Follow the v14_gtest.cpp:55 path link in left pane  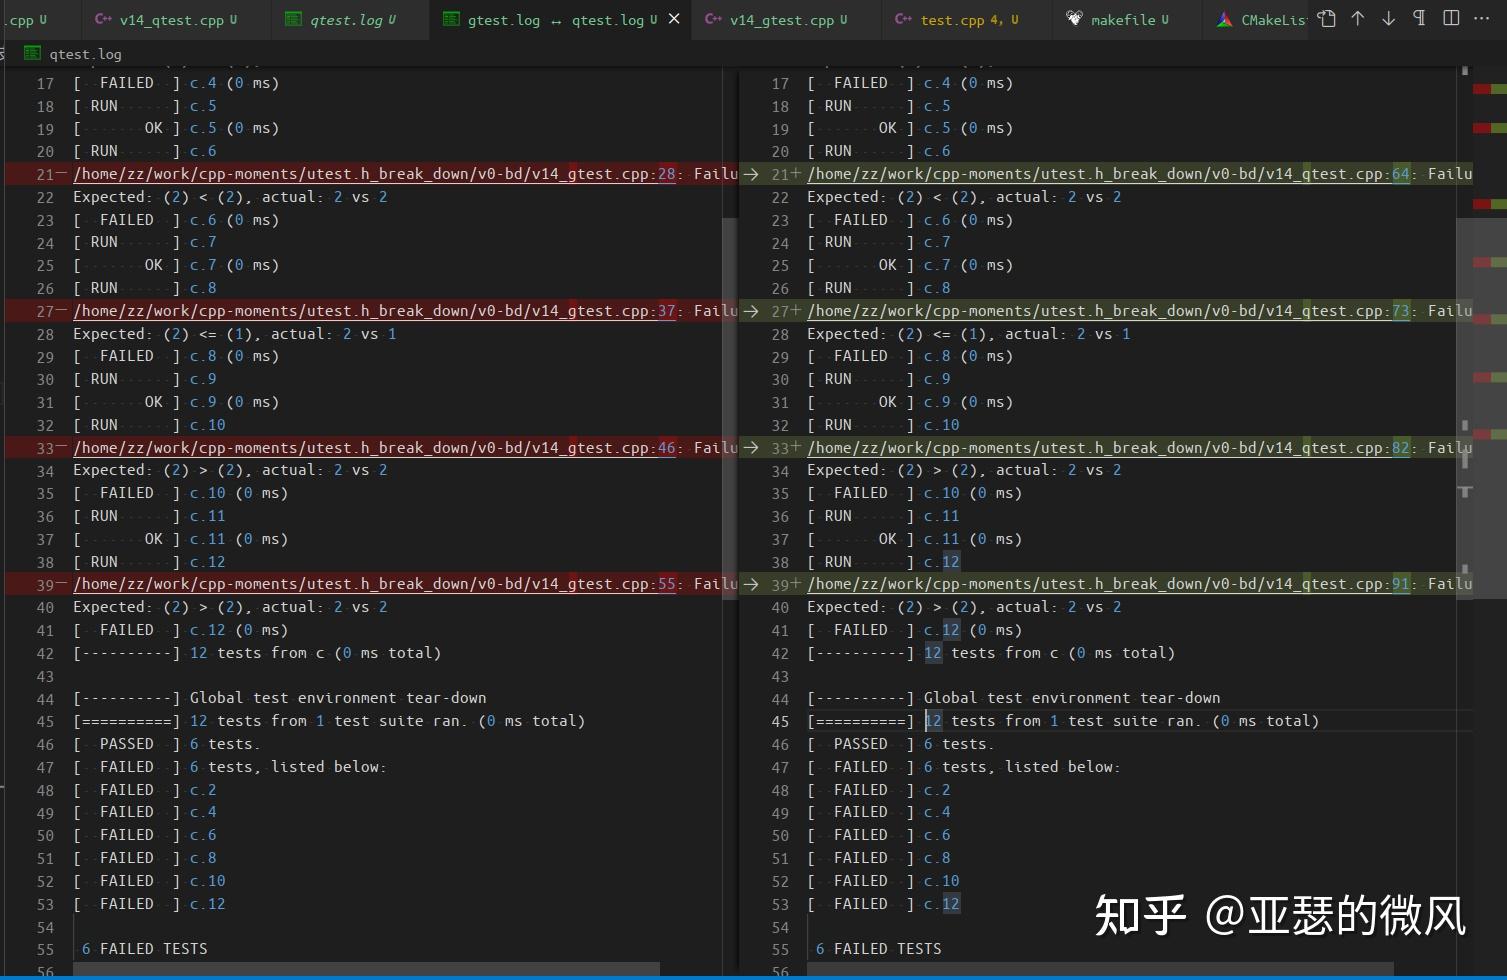click(374, 584)
